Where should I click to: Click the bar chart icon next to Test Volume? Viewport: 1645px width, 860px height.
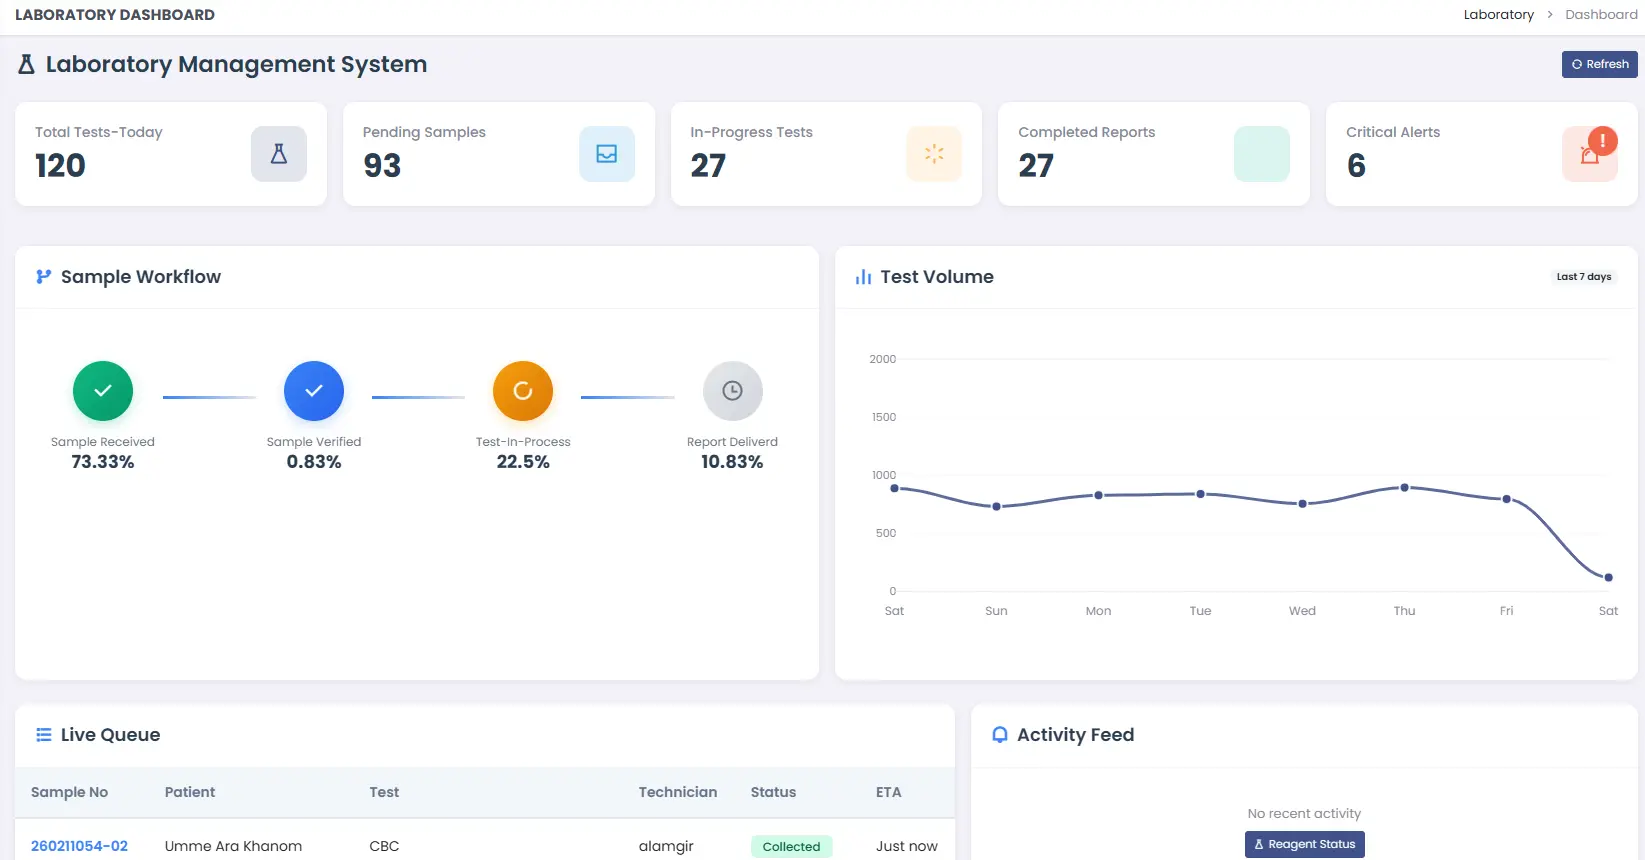[x=863, y=277]
